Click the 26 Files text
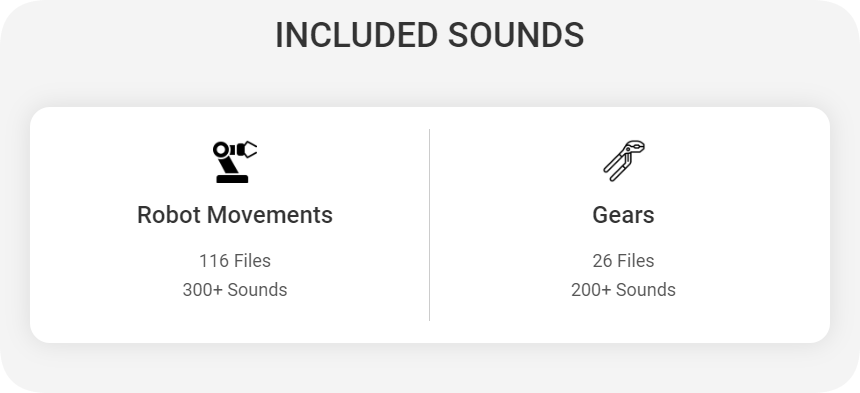 coord(623,261)
